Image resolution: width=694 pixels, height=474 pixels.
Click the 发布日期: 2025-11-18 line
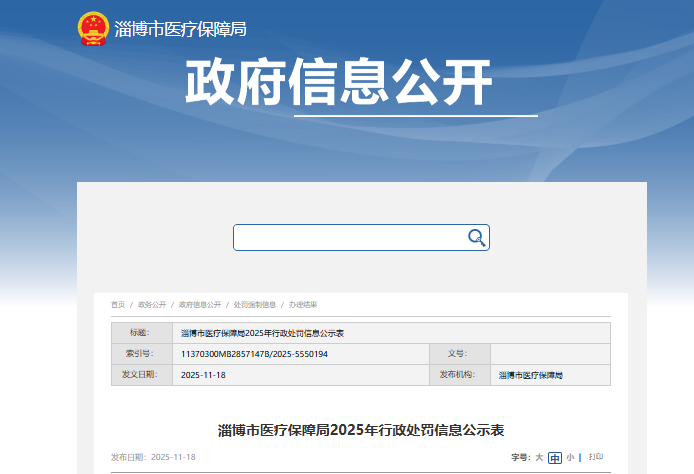point(153,457)
